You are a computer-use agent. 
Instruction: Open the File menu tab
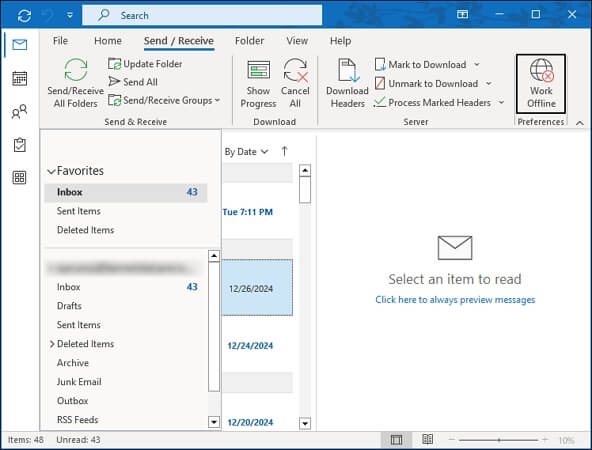tap(60, 41)
